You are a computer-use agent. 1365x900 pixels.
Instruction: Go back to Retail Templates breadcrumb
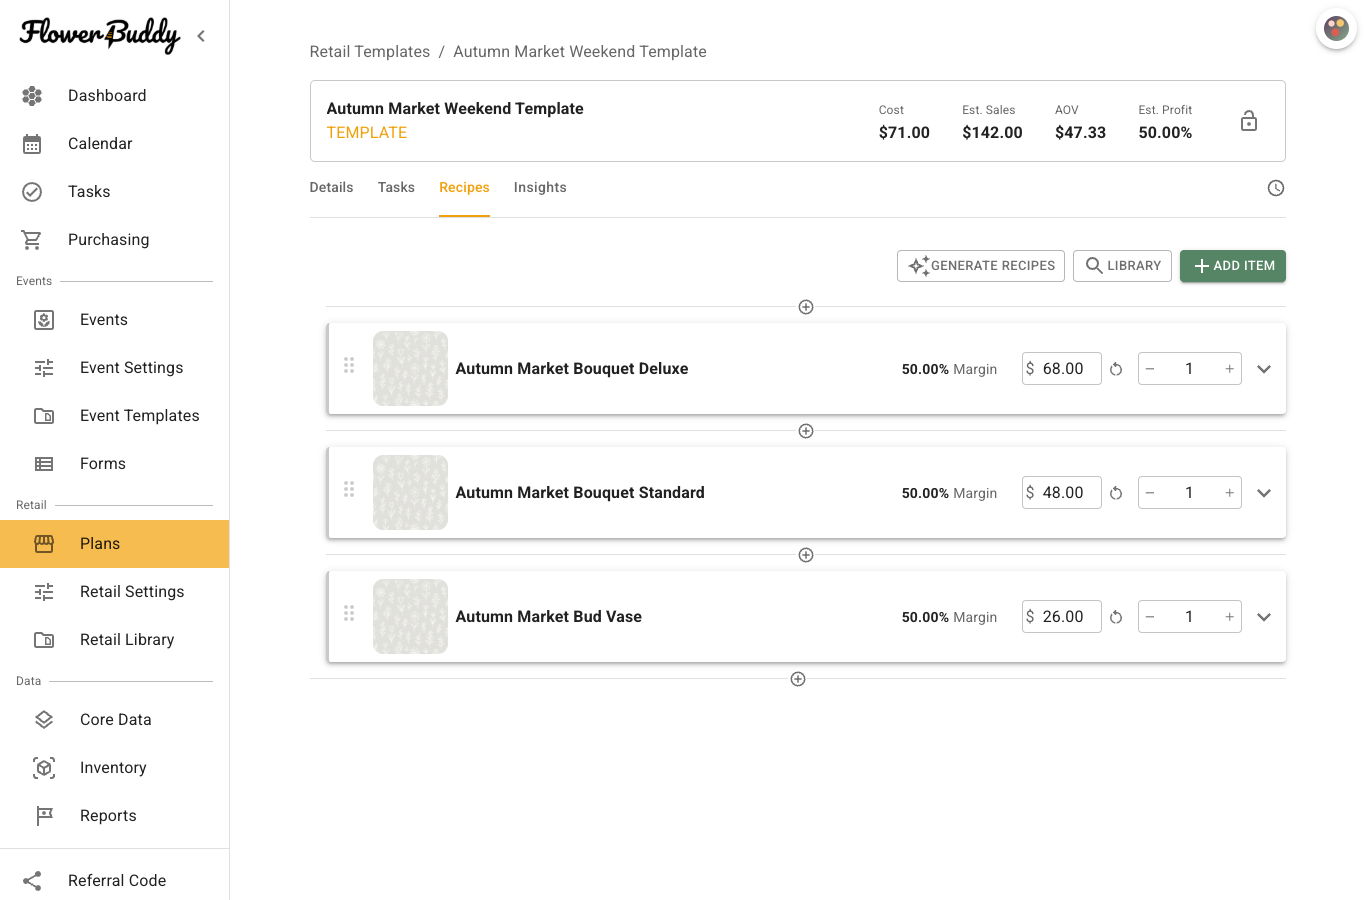[370, 52]
